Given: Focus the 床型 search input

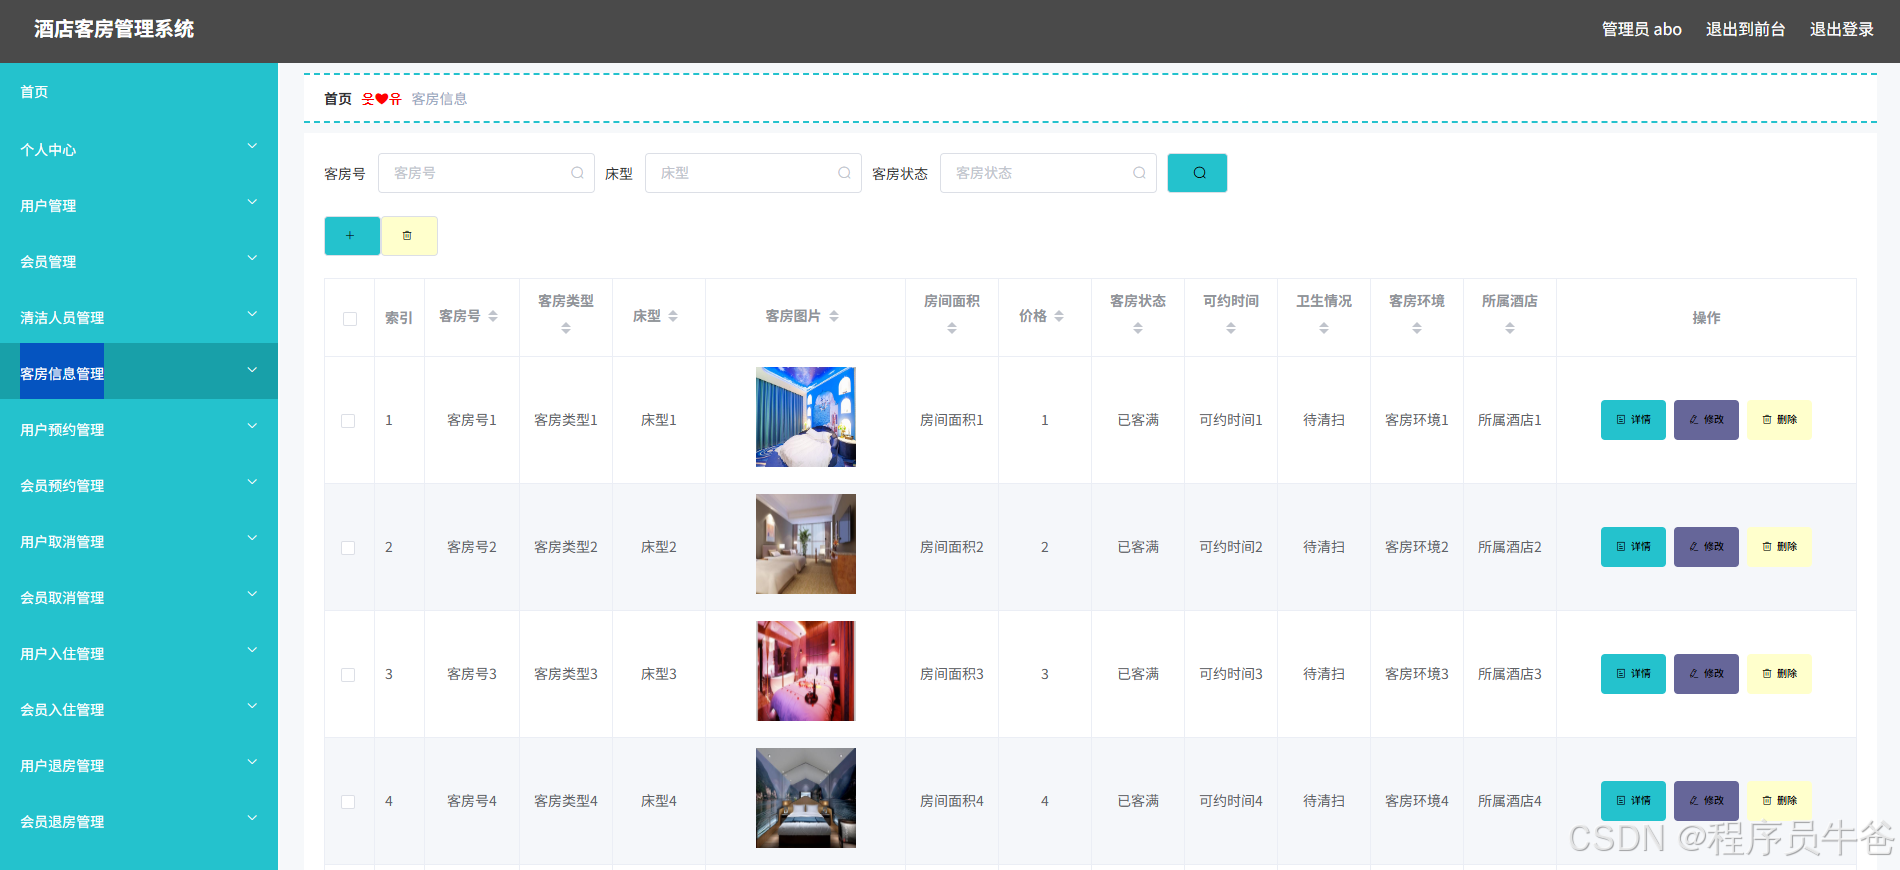Looking at the screenshot, I should pos(753,173).
